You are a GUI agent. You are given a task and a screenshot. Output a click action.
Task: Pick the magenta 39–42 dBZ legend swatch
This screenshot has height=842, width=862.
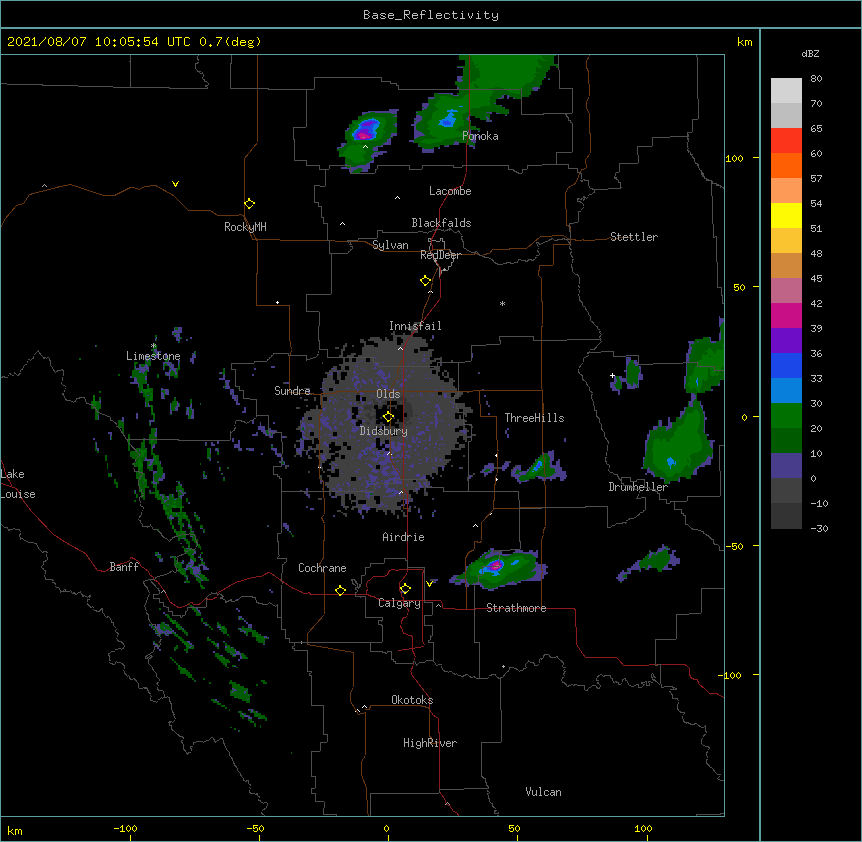(x=786, y=315)
